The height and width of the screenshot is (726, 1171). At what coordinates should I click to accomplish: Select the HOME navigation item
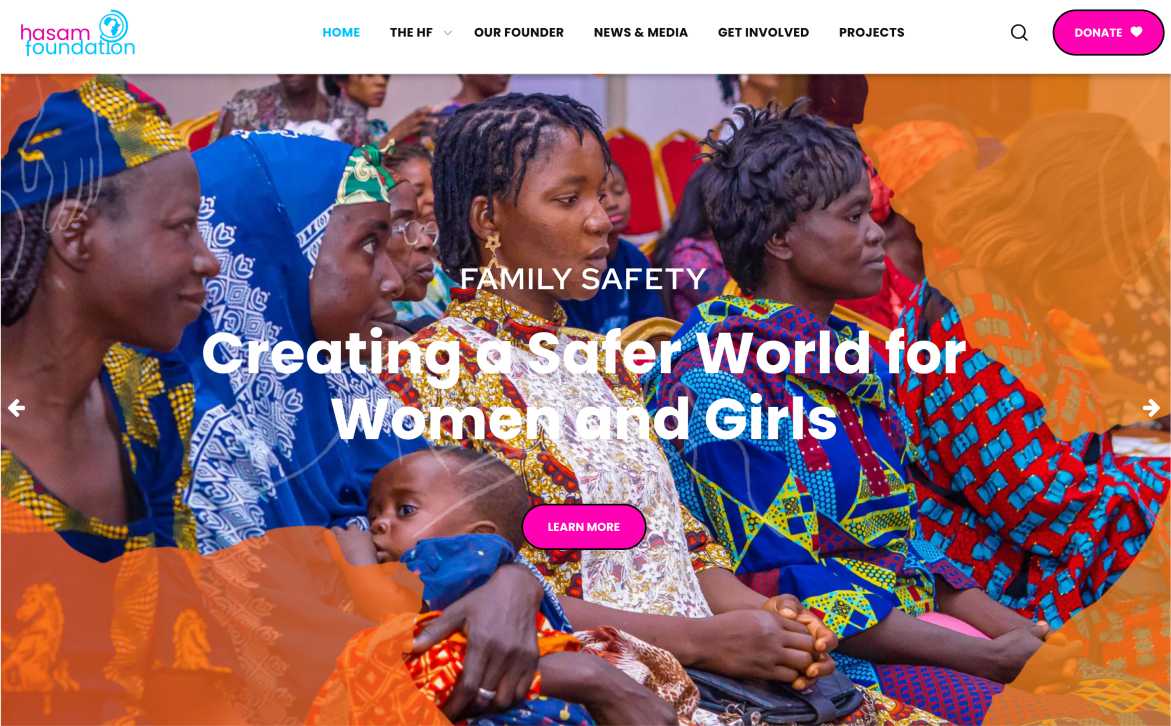pos(341,33)
